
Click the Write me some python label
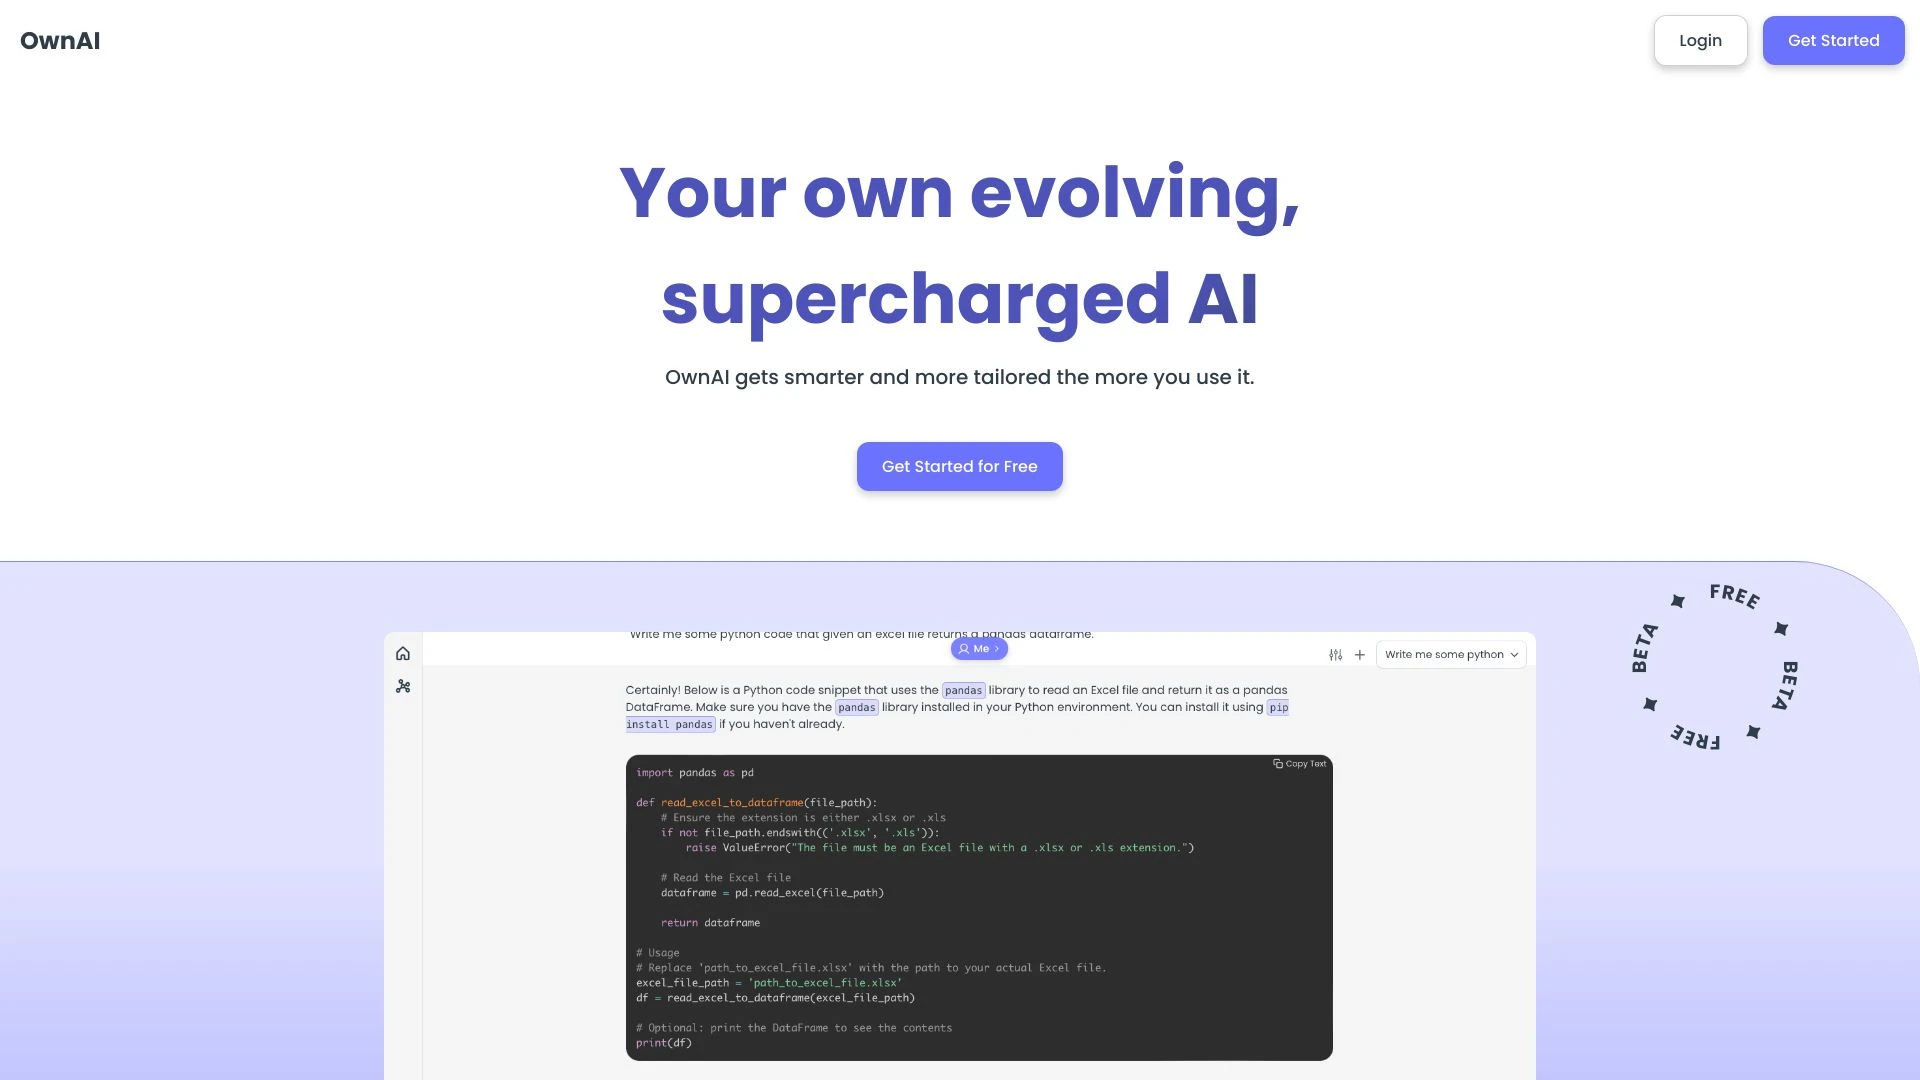pyautogui.click(x=1445, y=654)
